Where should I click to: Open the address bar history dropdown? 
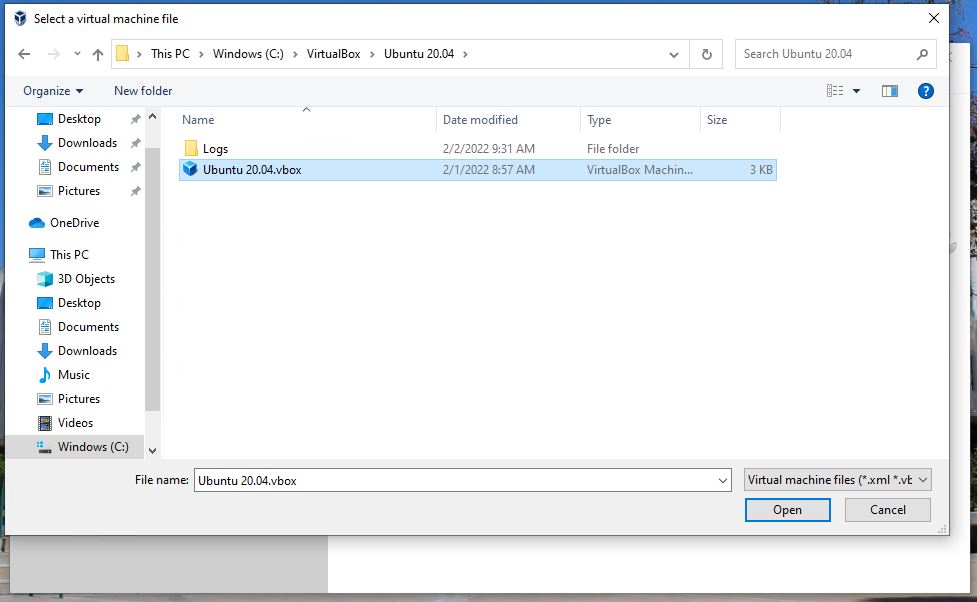pyautogui.click(x=674, y=54)
